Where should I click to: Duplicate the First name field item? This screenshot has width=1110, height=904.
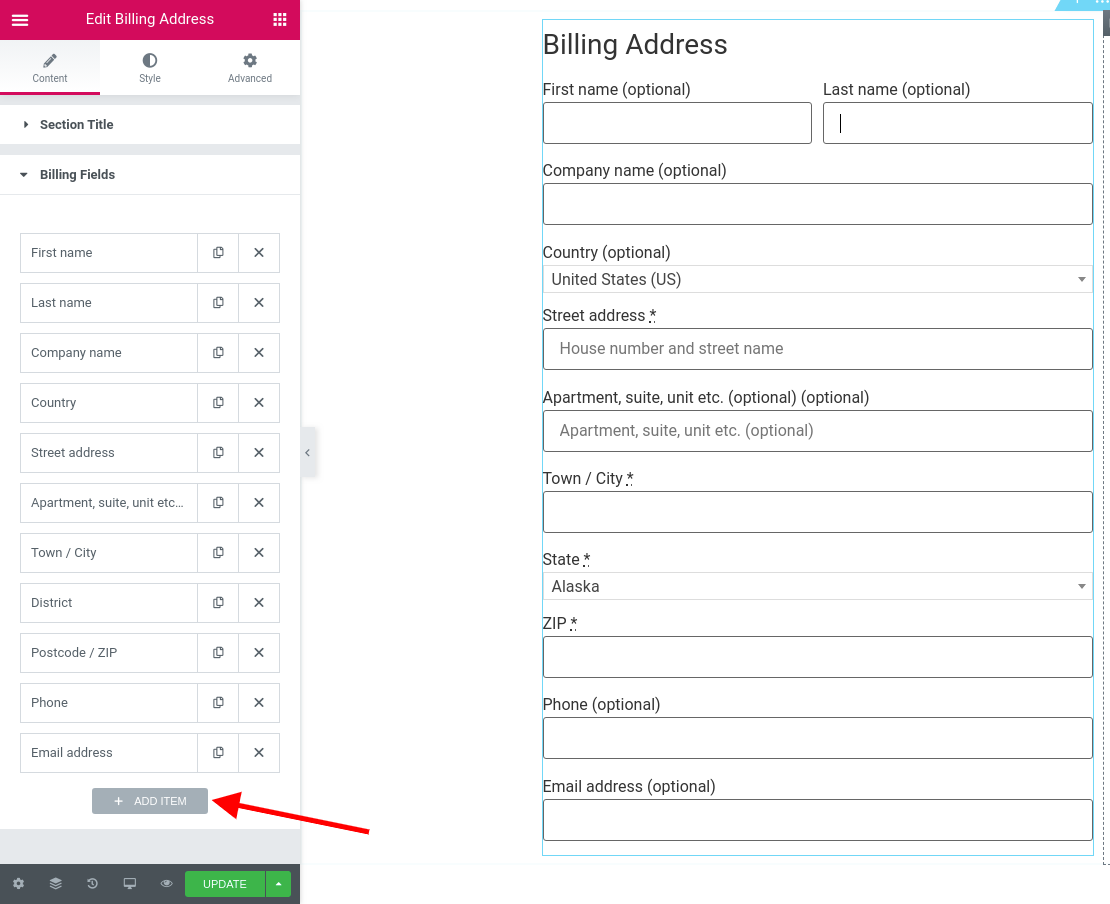pyautogui.click(x=218, y=253)
